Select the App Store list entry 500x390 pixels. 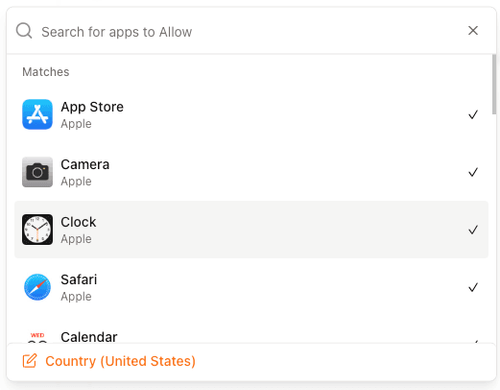point(251,114)
